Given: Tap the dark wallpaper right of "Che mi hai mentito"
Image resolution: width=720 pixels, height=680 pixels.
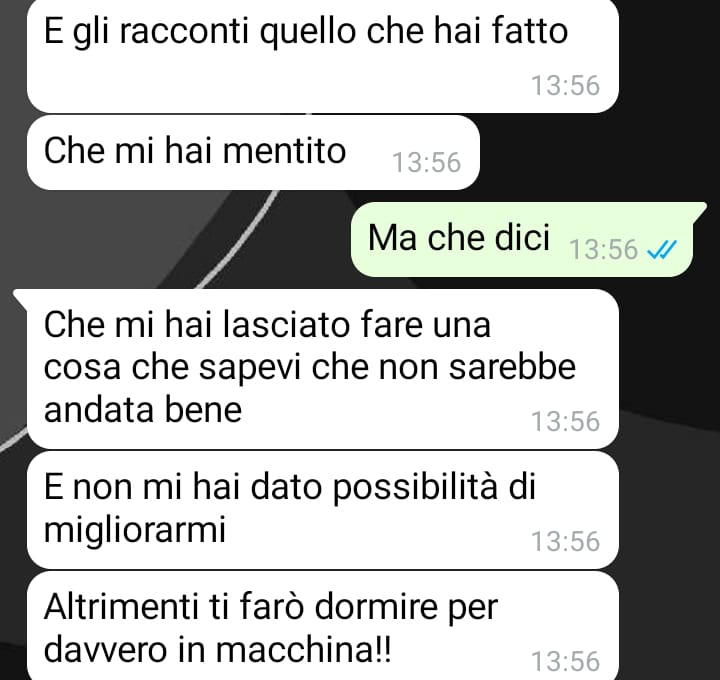Looking at the screenshot, I should [597, 152].
